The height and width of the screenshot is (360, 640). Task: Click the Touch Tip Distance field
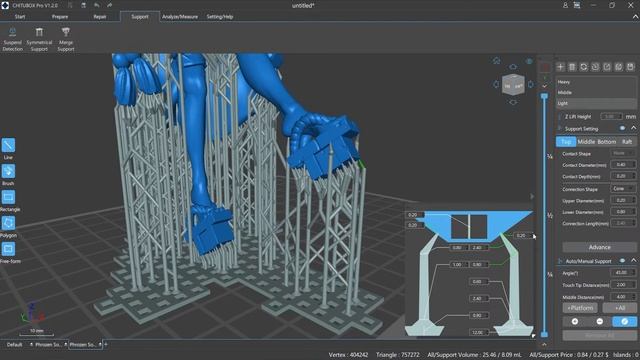point(623,284)
